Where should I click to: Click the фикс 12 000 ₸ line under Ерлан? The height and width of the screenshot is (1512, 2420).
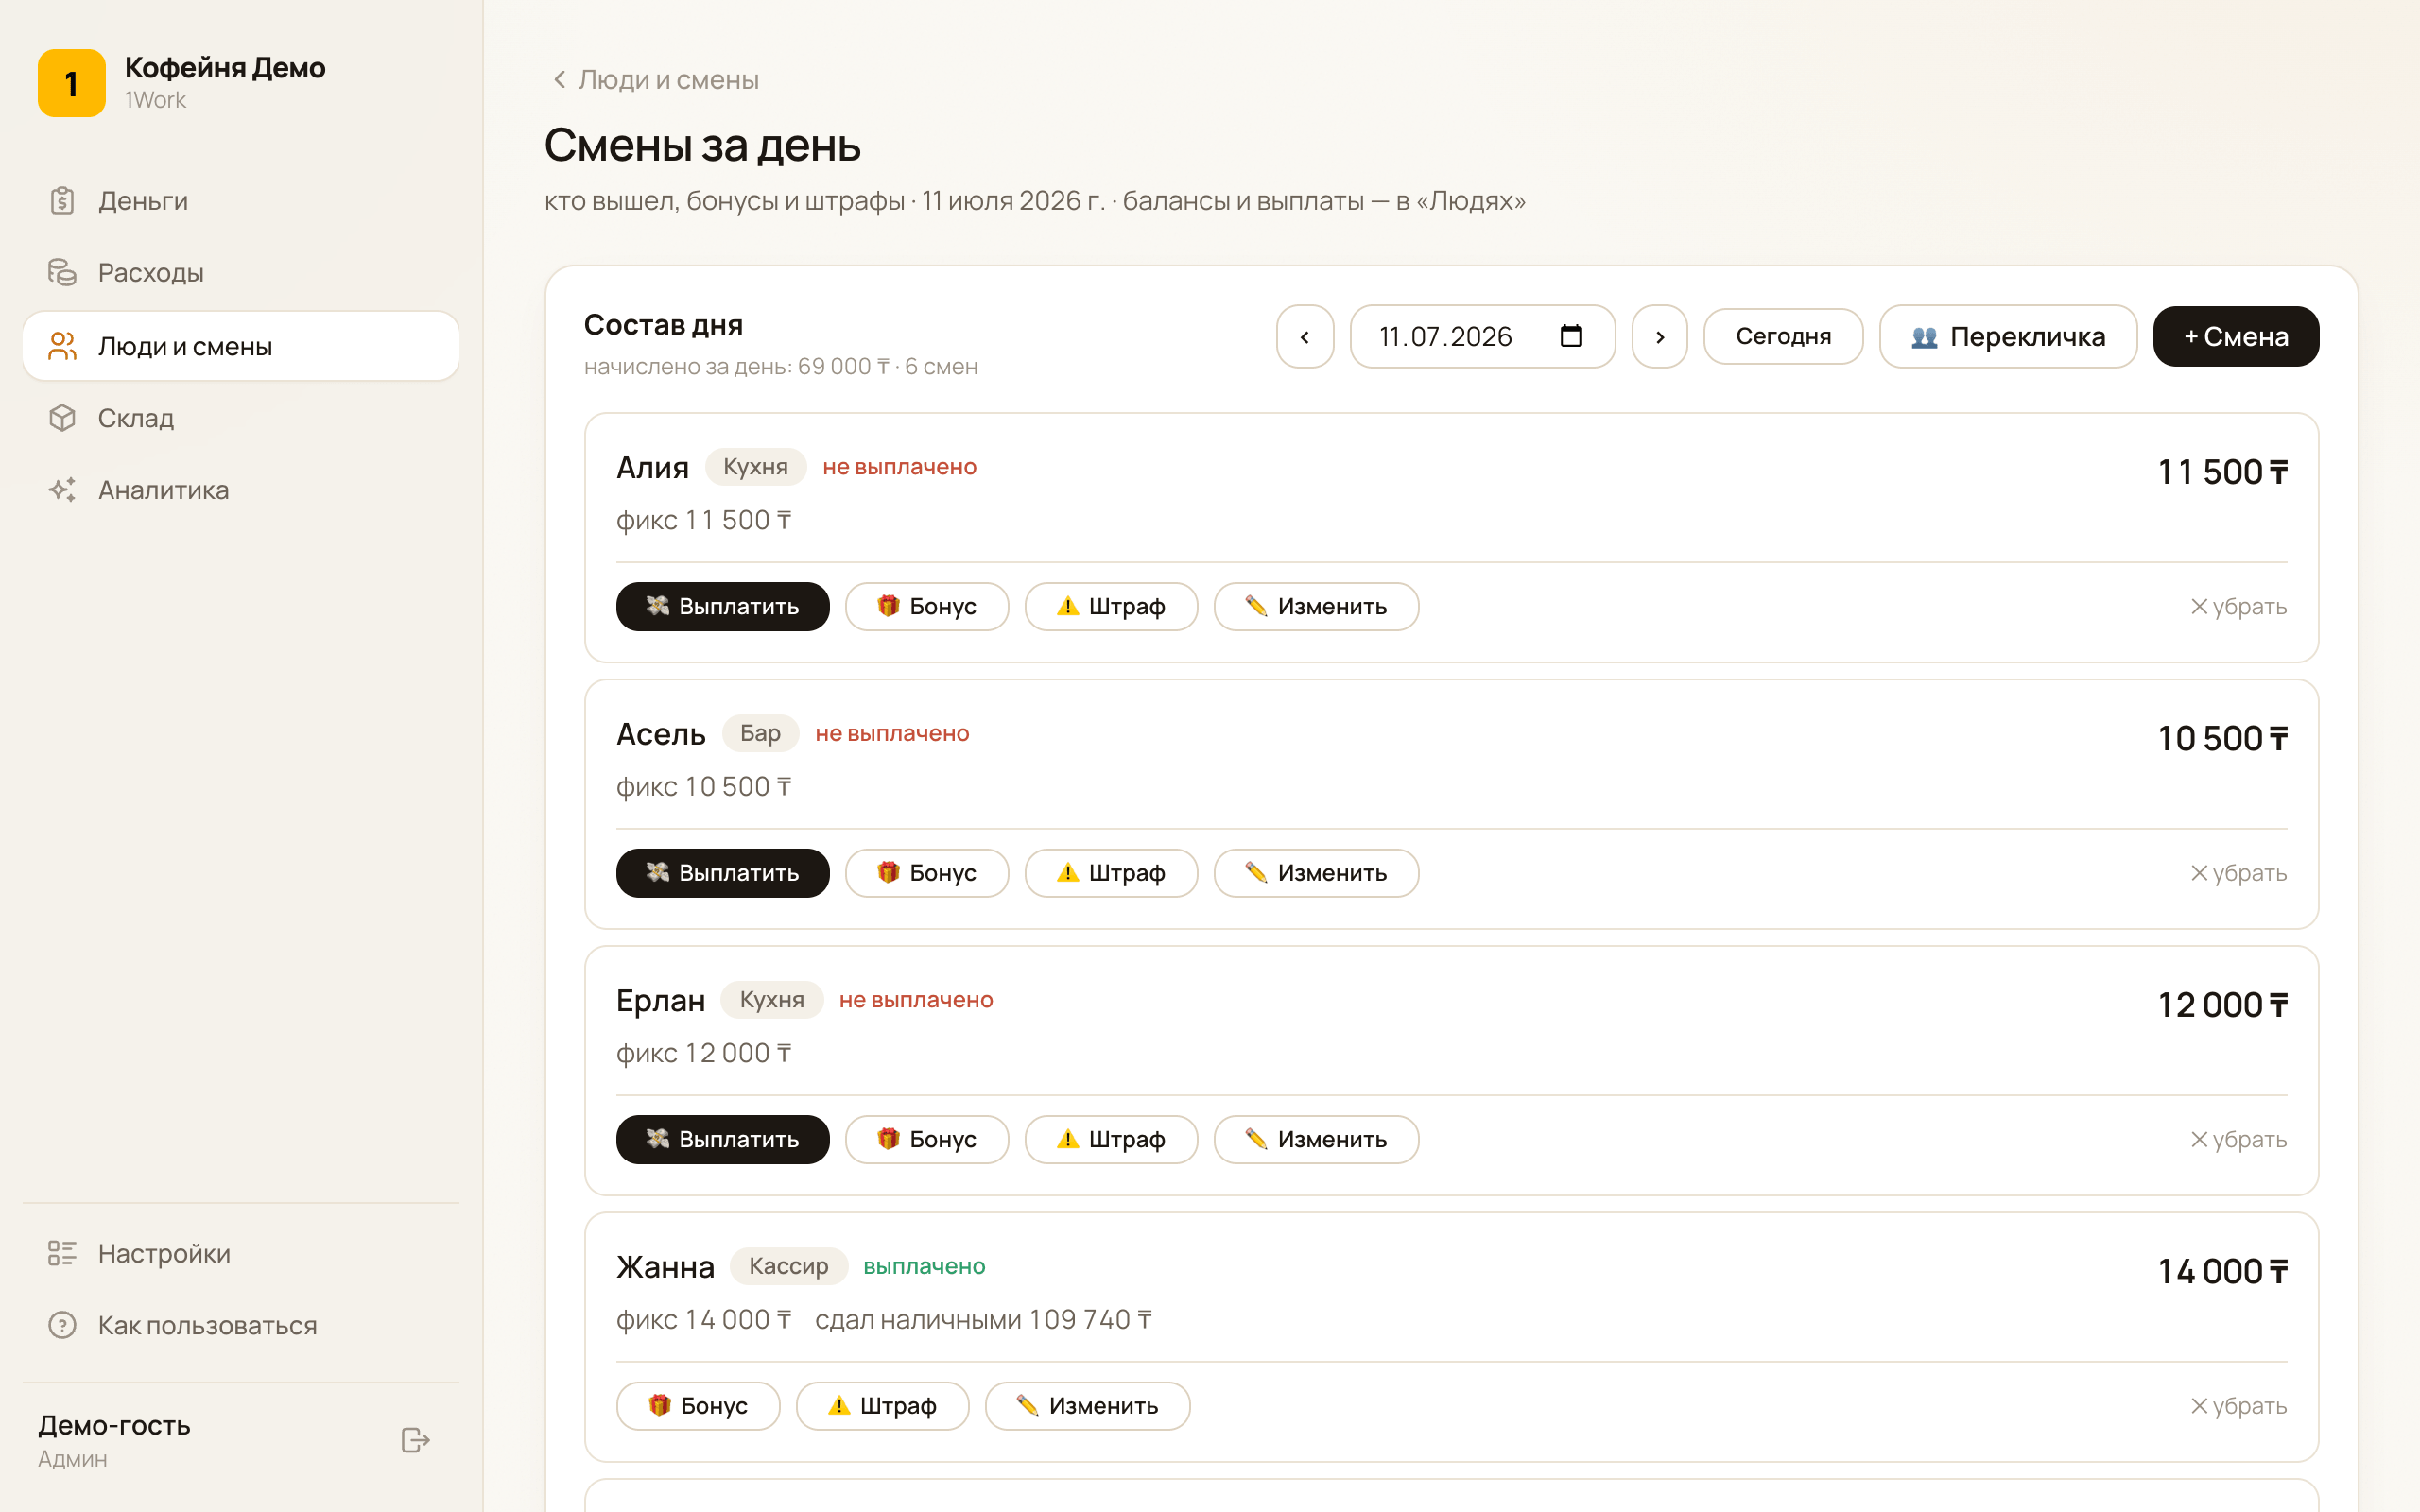pyautogui.click(x=703, y=1054)
